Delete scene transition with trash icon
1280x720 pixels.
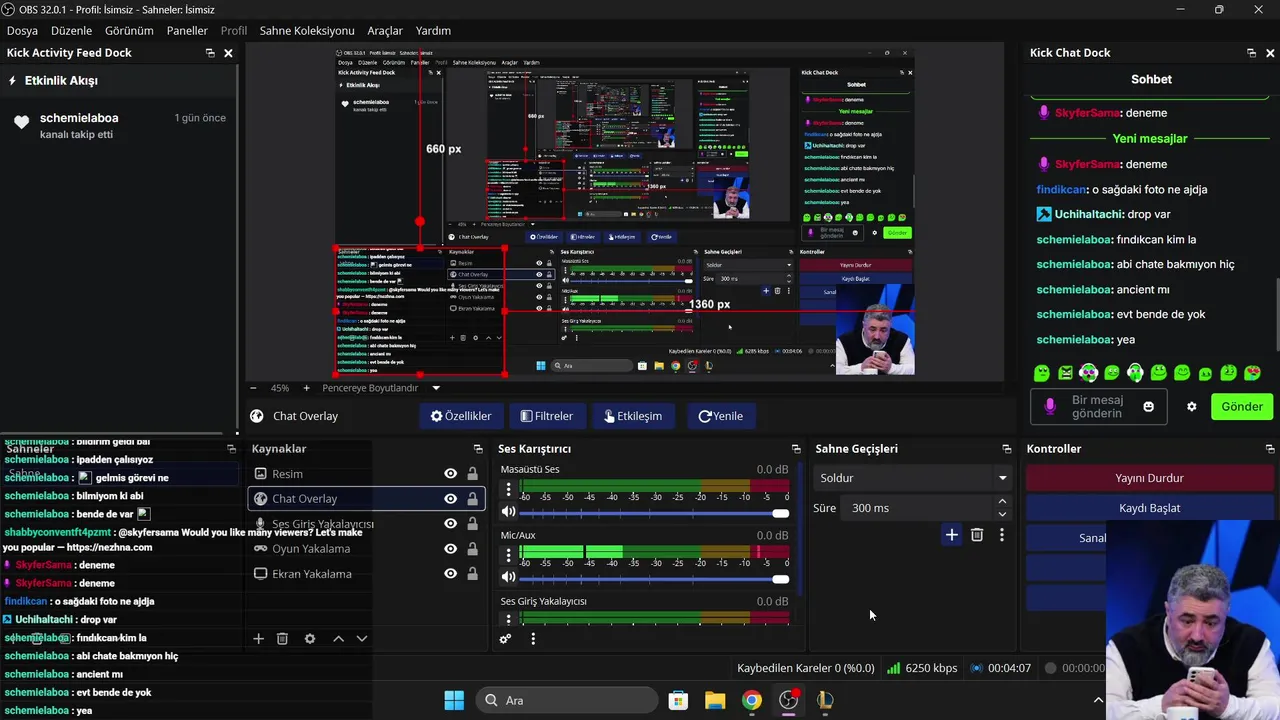point(977,535)
